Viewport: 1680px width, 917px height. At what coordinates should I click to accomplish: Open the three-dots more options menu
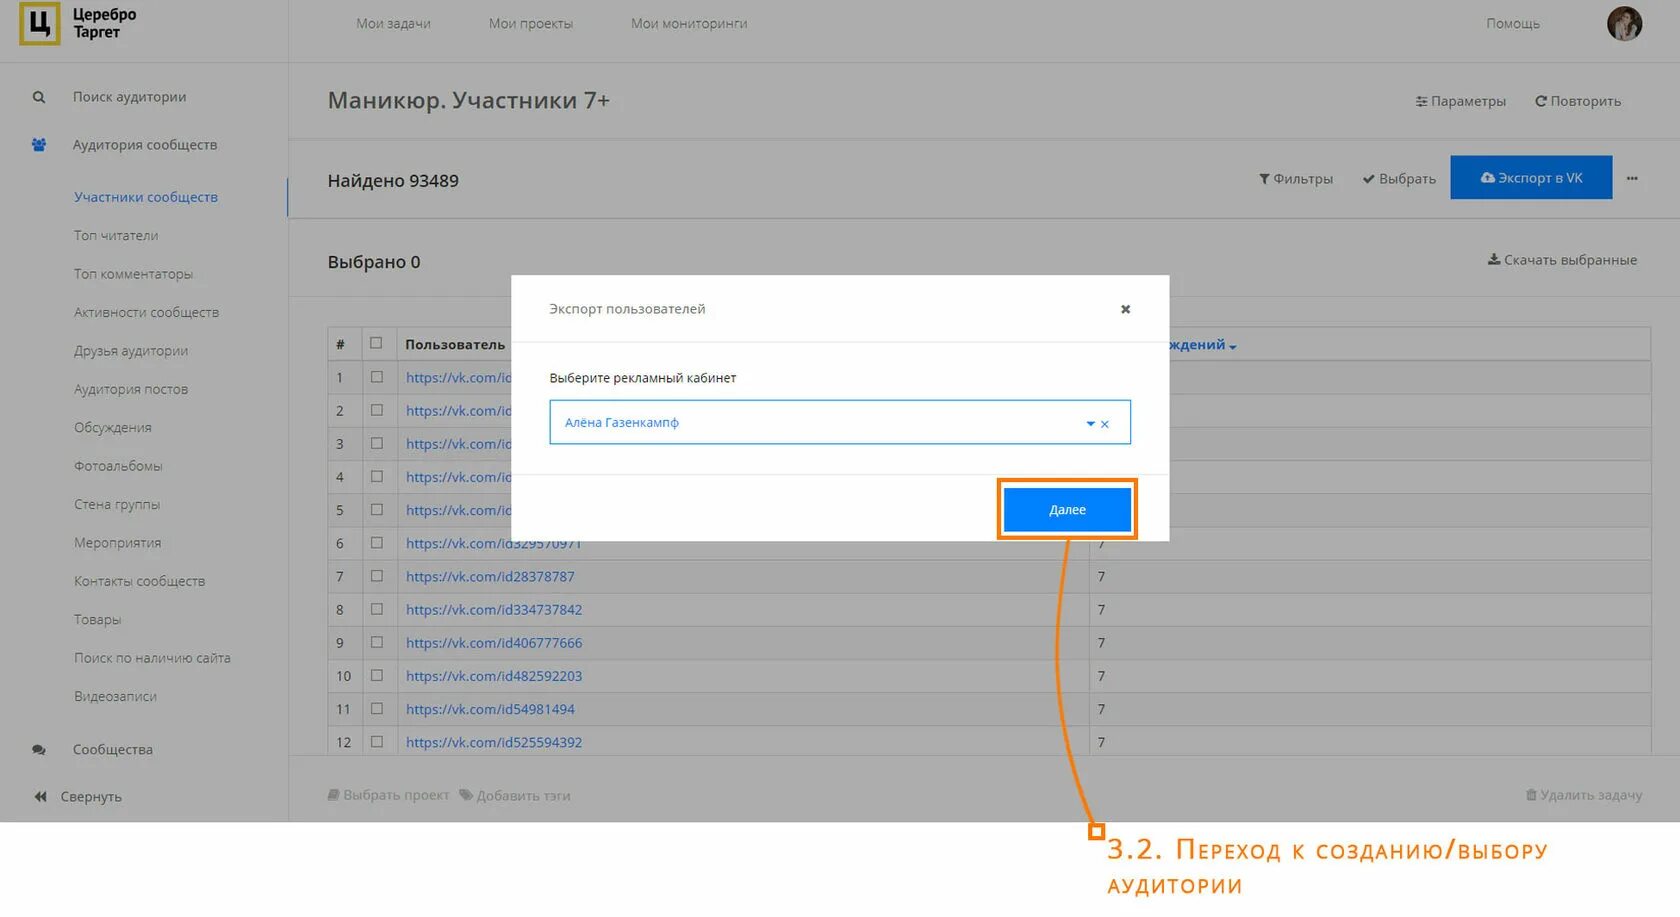[x=1632, y=178]
